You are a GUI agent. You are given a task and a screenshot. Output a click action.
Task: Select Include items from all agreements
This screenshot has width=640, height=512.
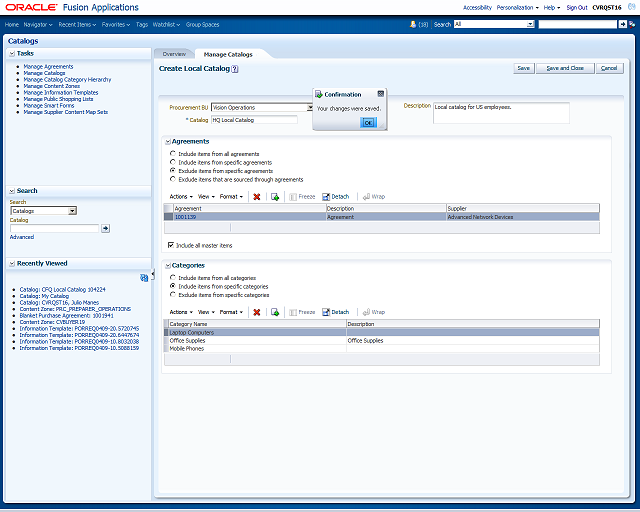point(173,154)
